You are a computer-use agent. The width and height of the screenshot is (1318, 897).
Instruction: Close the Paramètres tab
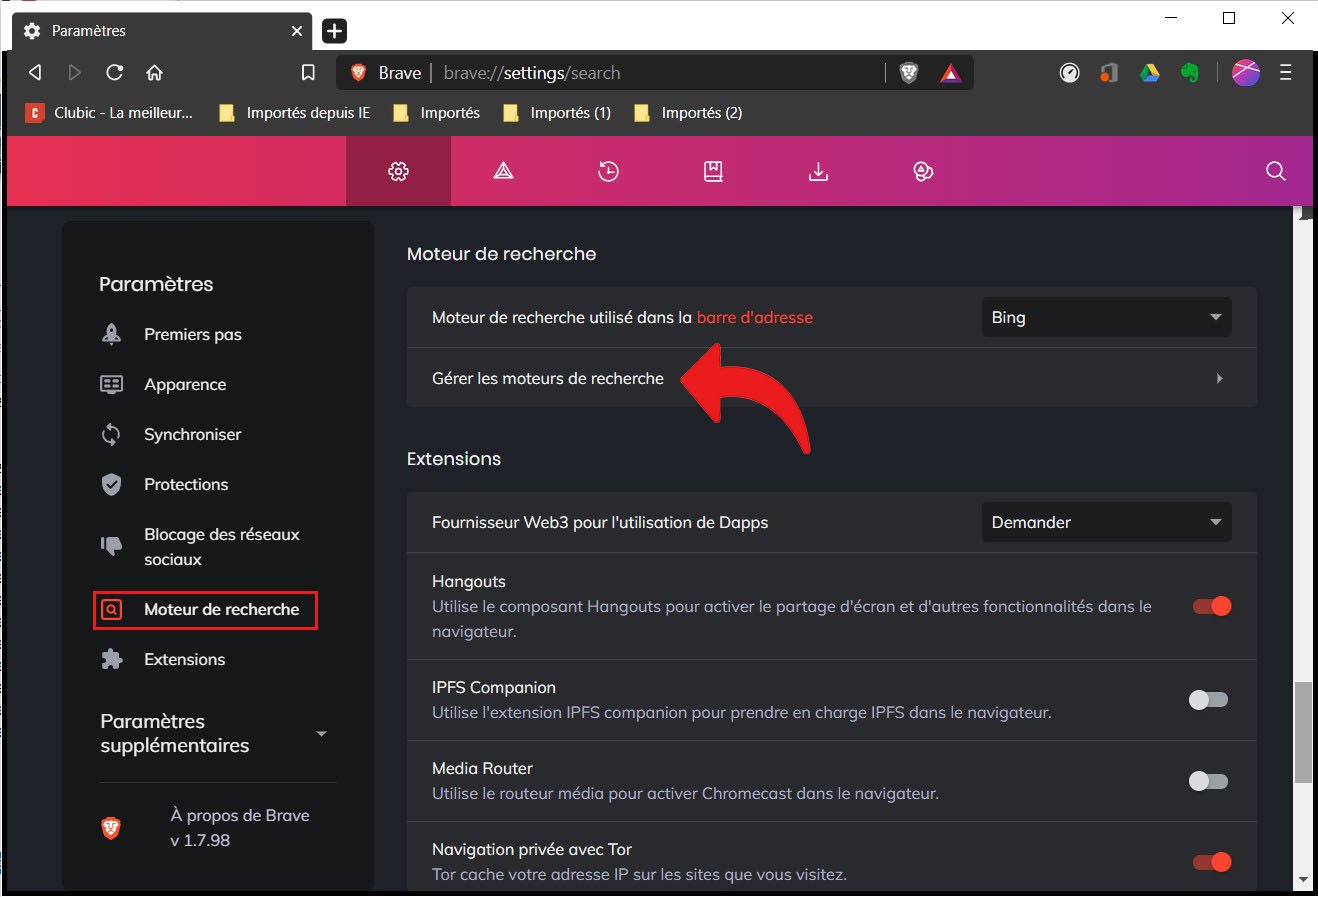[x=296, y=31]
